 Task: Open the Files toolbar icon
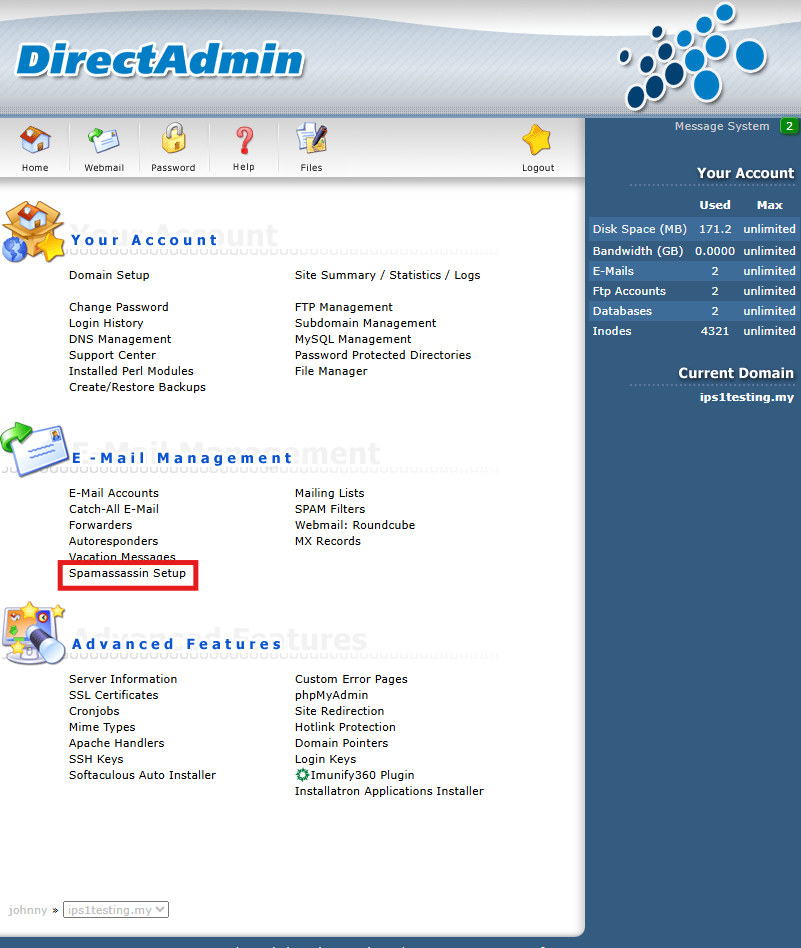pyautogui.click(x=311, y=141)
